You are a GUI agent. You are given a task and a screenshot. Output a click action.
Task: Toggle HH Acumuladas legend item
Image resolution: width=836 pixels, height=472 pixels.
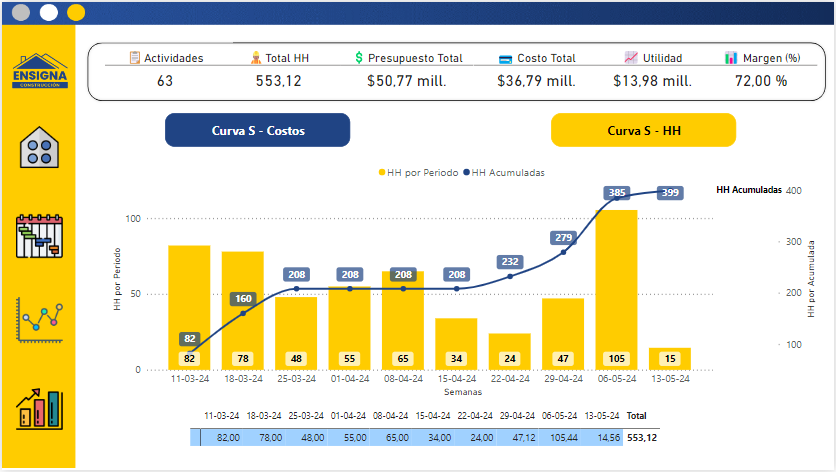point(504,173)
